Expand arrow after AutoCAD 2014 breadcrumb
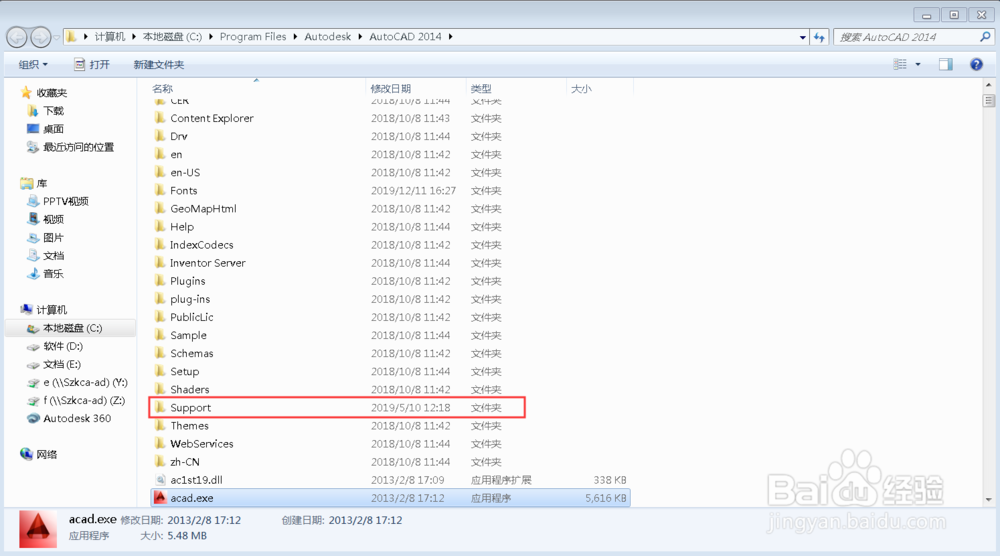This screenshot has height=556, width=1000. tap(450, 37)
